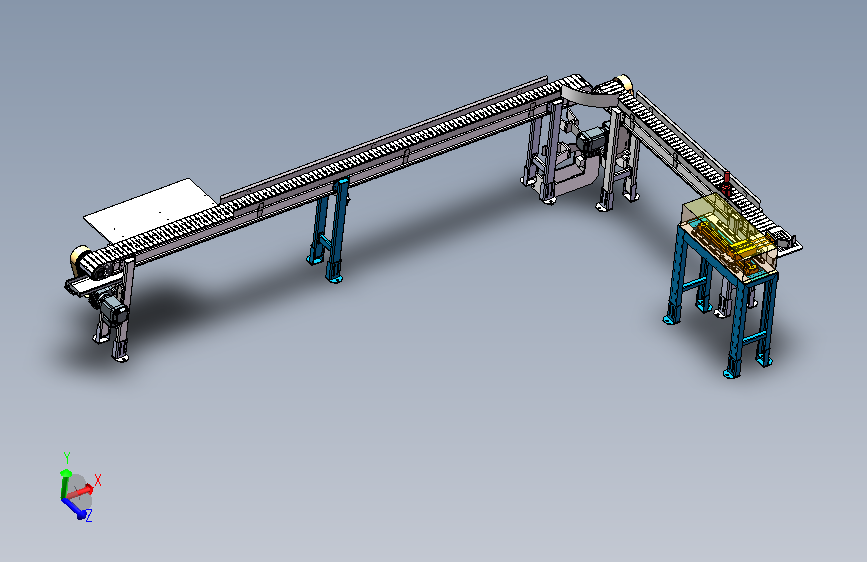The width and height of the screenshot is (867, 562).
Task: Select the blue table frame's front leg
Action: pyautogui.click(x=737, y=330)
